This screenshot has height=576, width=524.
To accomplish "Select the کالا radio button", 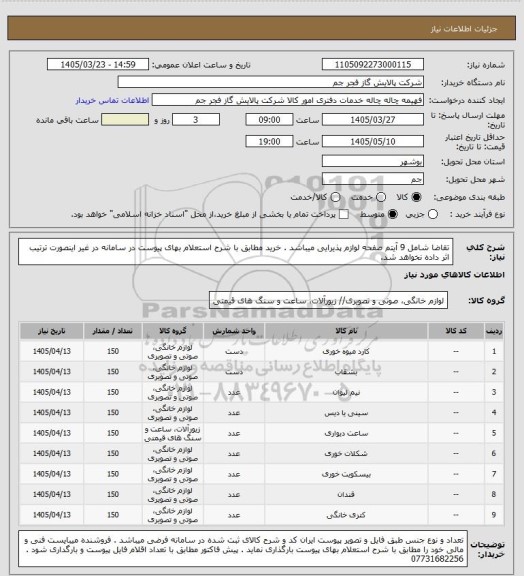I will tap(416, 197).
